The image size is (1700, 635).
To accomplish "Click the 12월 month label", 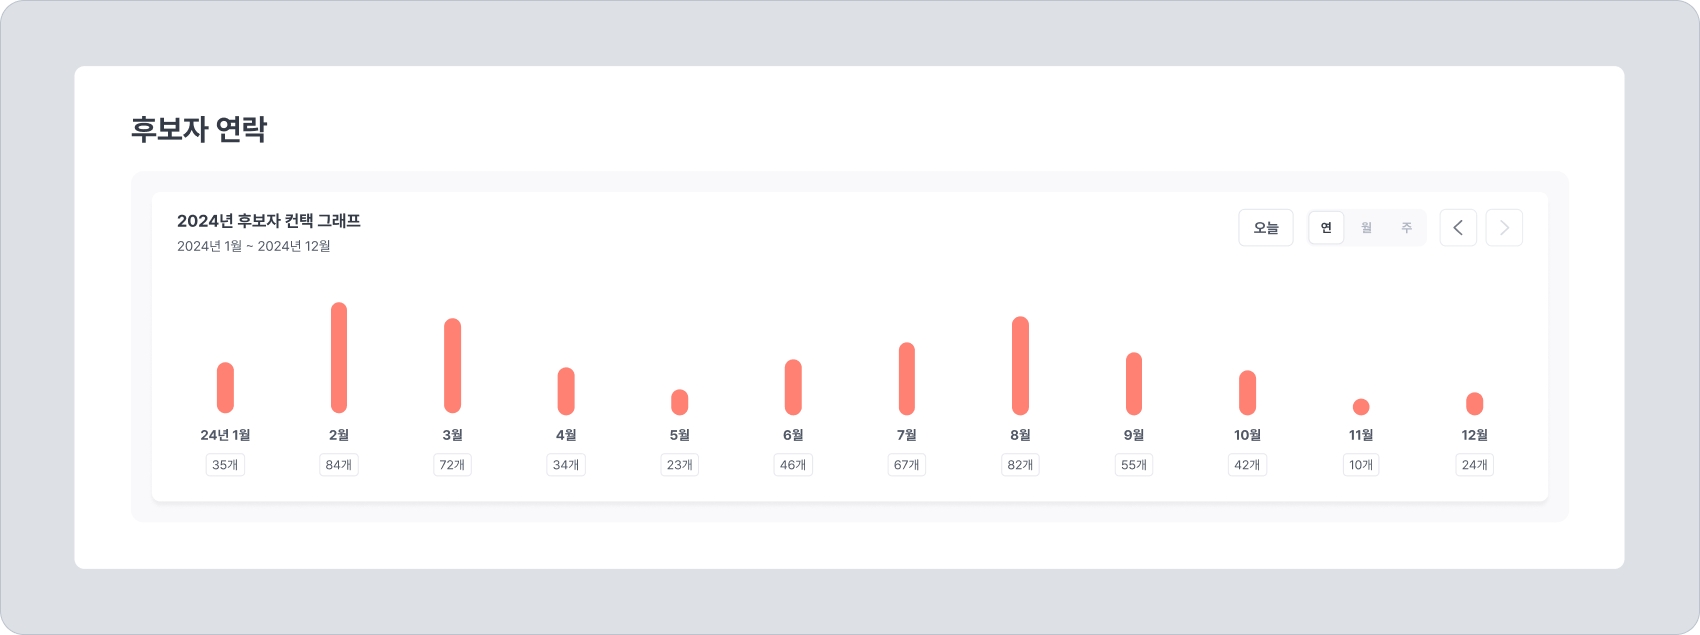I will 1474,435.
